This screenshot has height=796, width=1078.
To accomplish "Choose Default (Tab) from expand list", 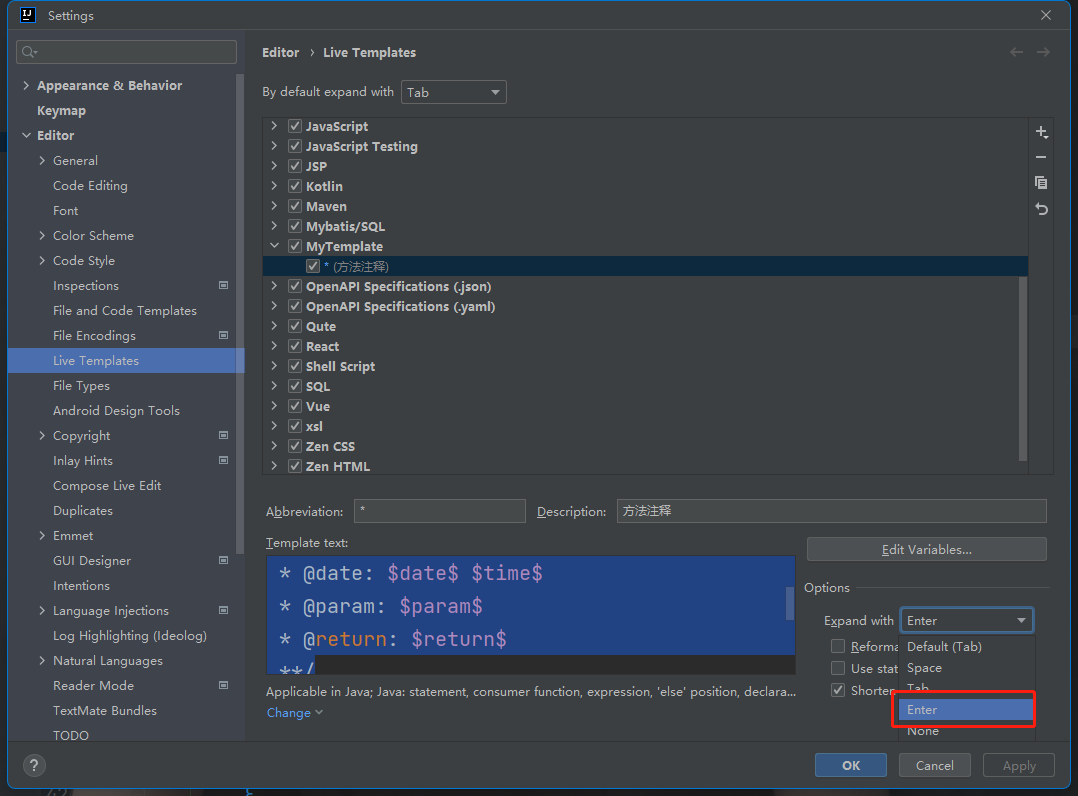I will tap(967, 646).
